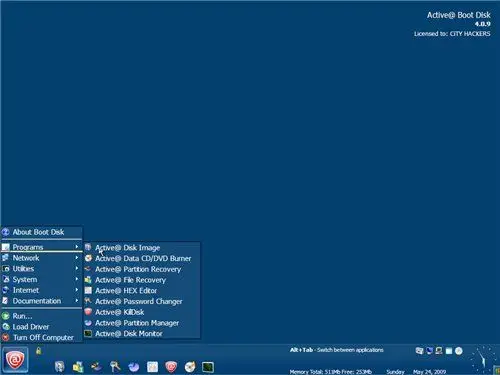The height and width of the screenshot is (375, 500).
Task: Open the keys Password Changer taskbar icon
Action: (x=115, y=367)
